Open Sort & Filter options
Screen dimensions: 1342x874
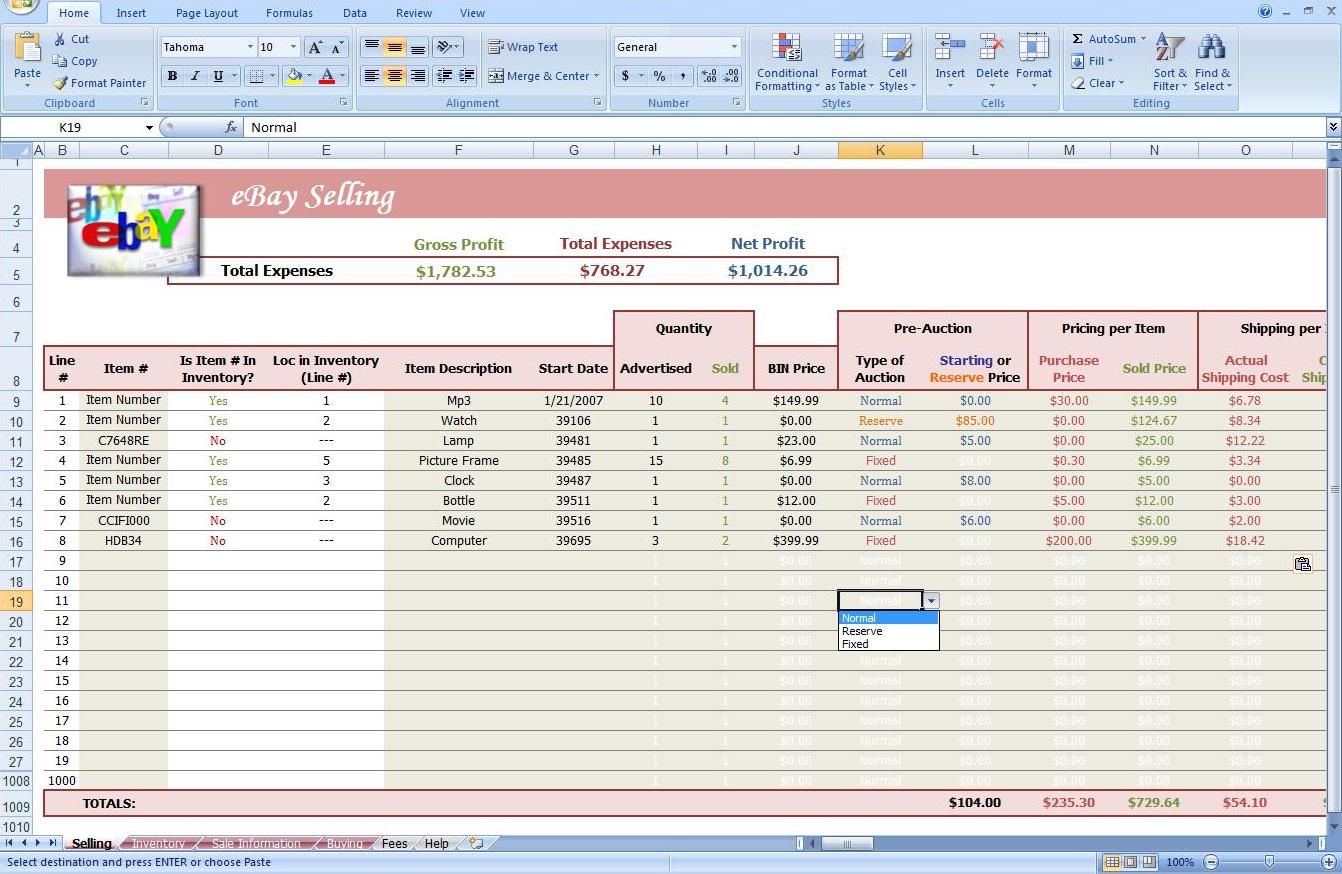(x=1168, y=62)
